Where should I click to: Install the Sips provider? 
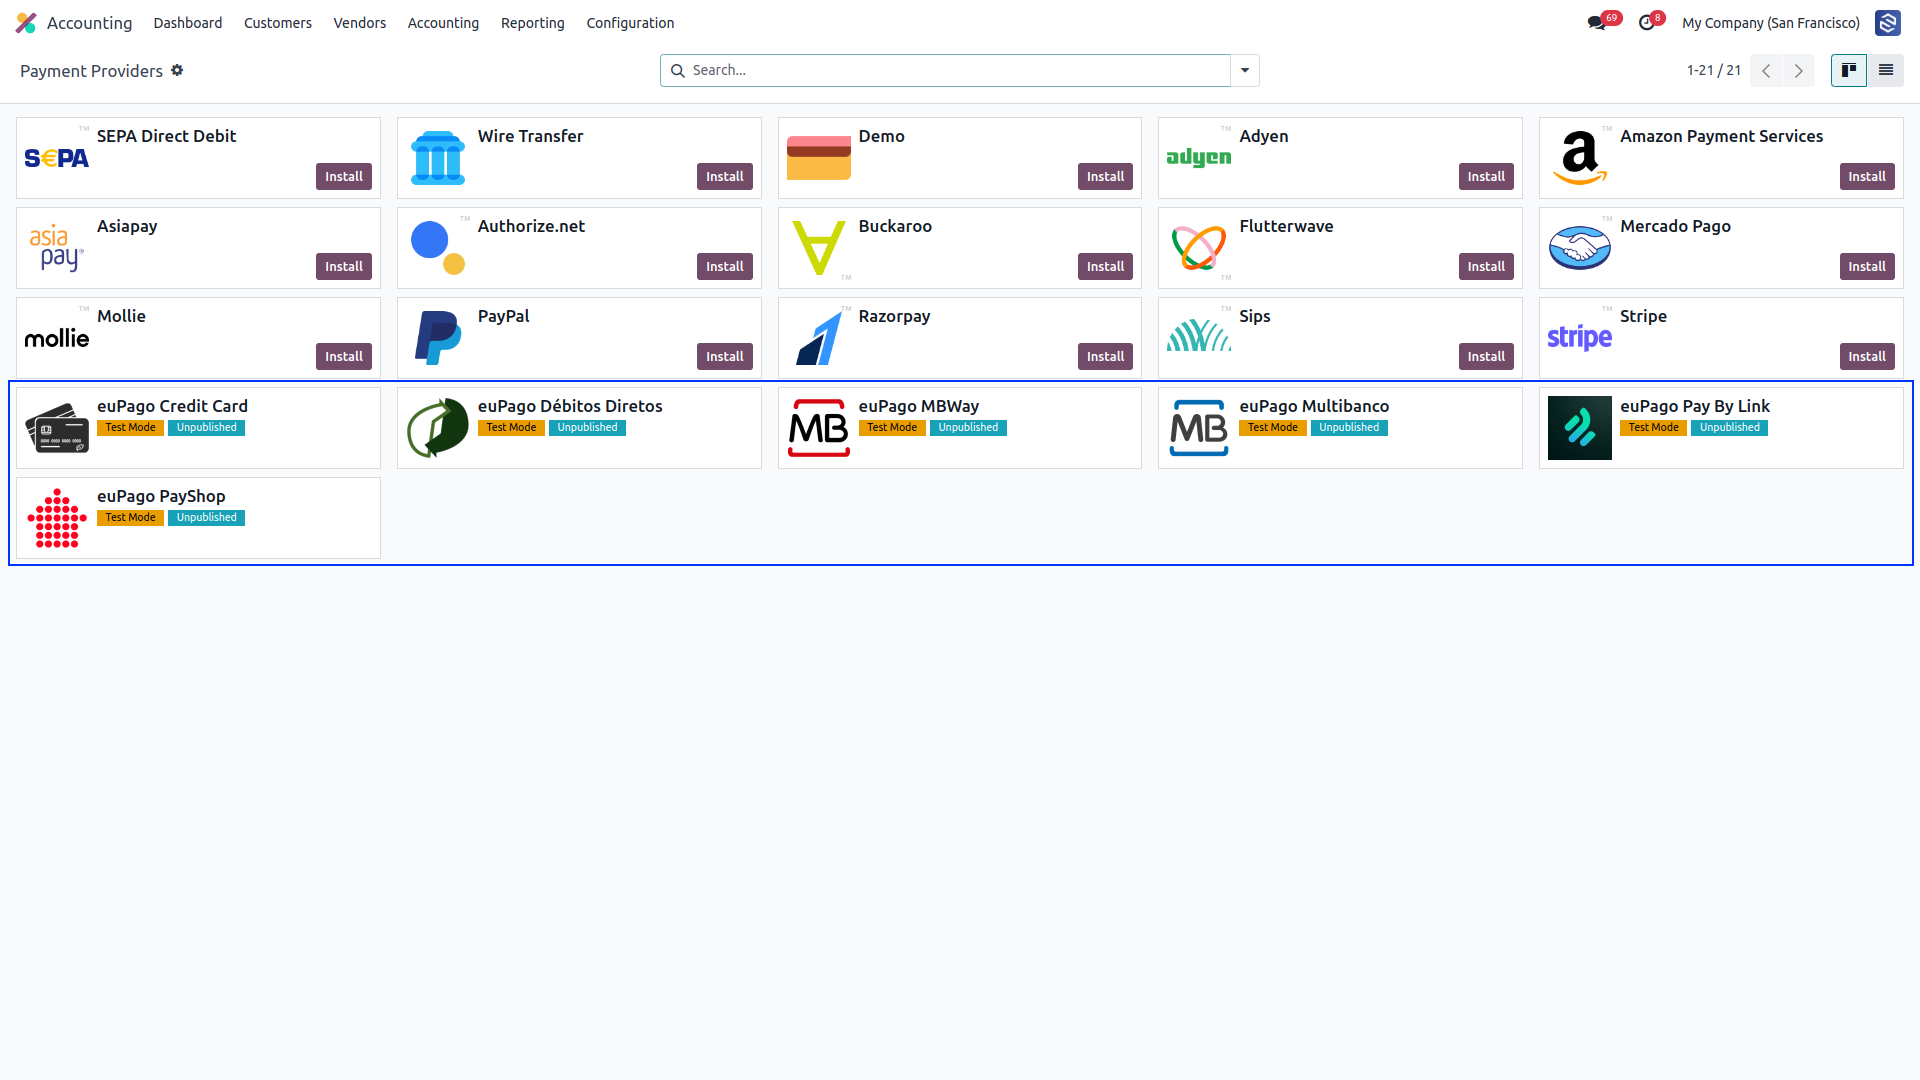click(x=1486, y=357)
